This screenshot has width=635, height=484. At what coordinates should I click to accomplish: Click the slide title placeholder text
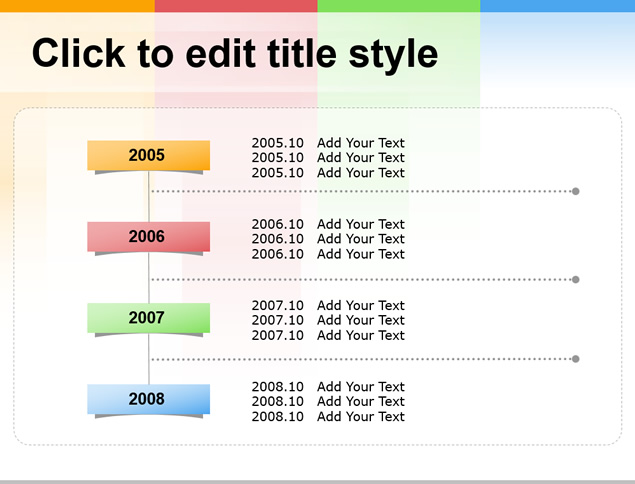click(235, 54)
